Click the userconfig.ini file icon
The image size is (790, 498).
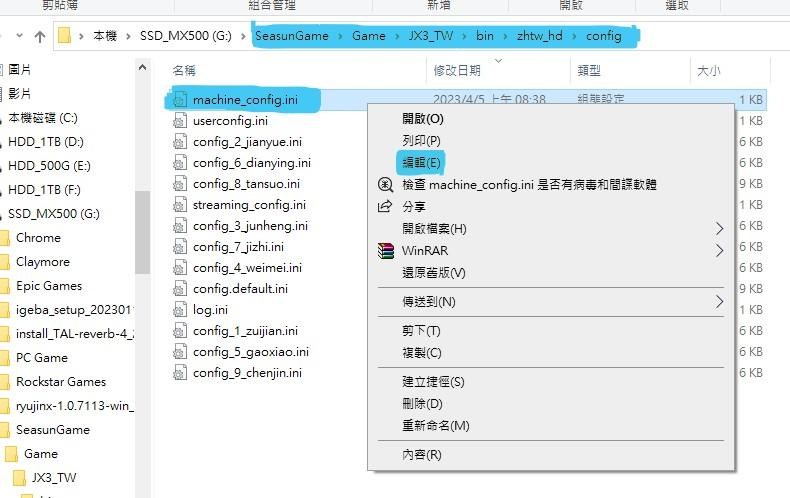point(180,120)
